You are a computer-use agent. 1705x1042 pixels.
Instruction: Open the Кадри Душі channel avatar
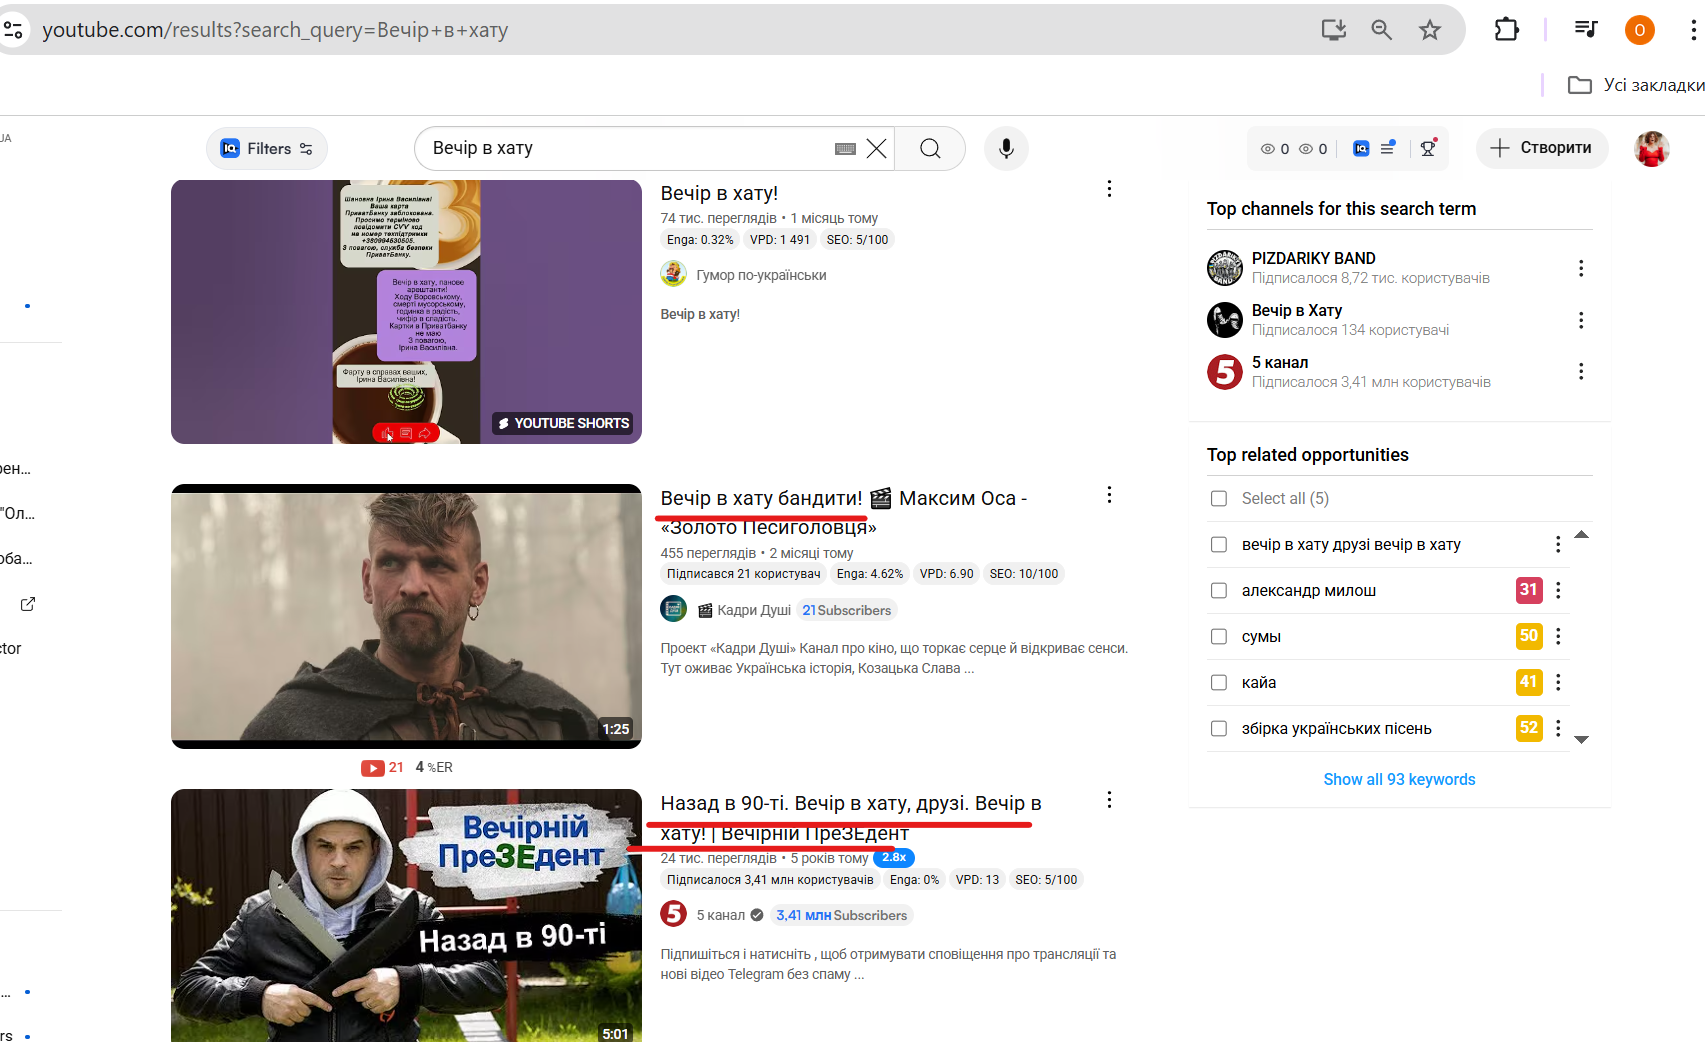coord(673,609)
